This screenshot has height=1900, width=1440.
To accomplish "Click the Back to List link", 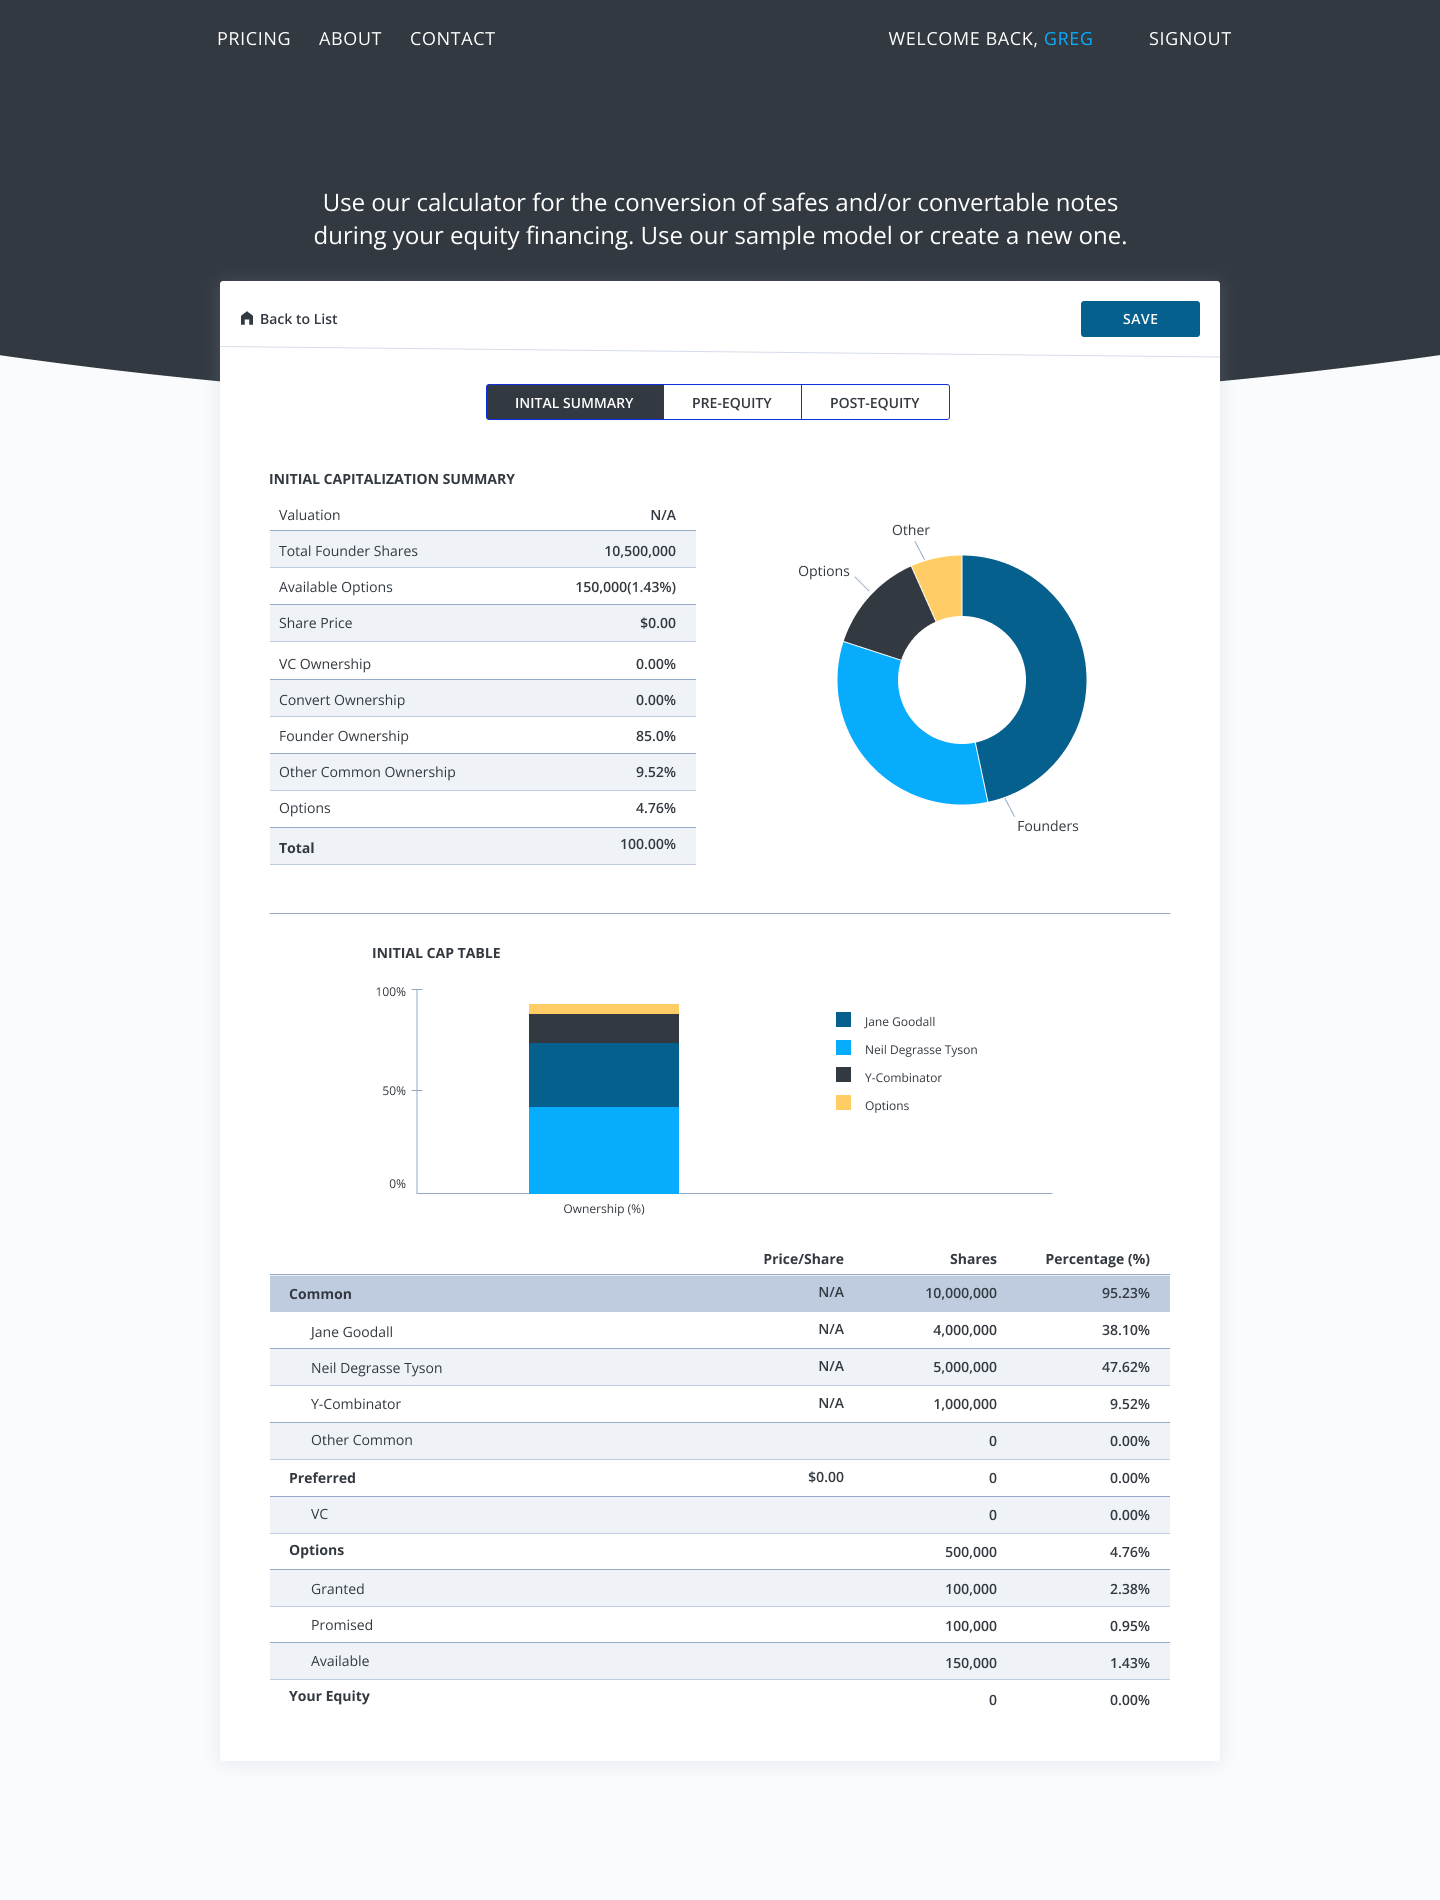I will click(298, 319).
